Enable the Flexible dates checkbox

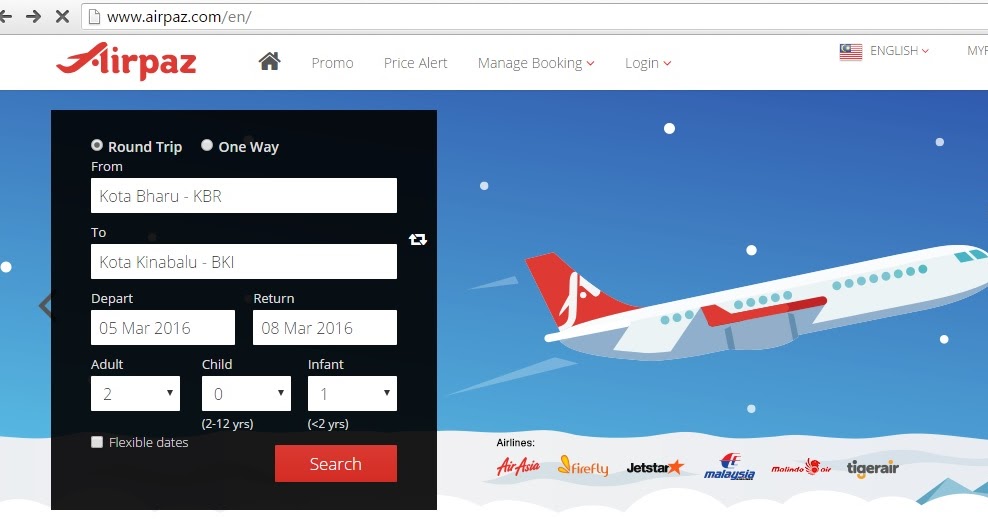[96, 442]
